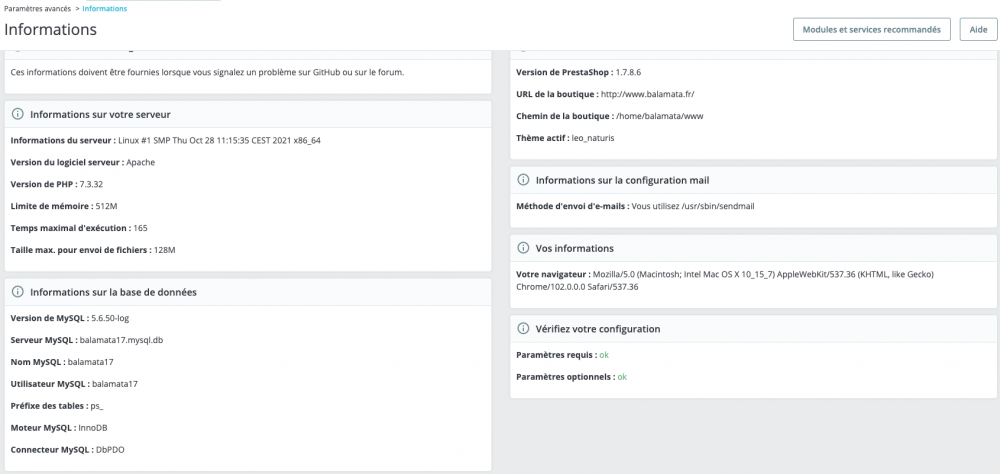The image size is (1000, 474).
Task: Click the "ok" status next to Paramètres optionnels
Action: coord(622,377)
